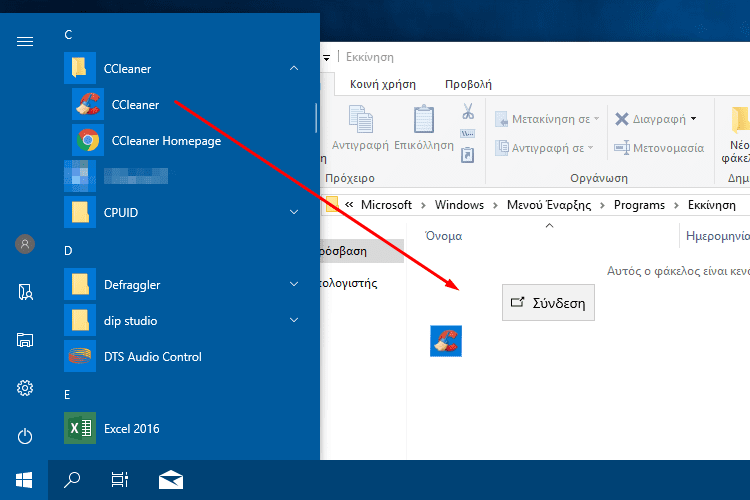Open taskbar Search magnifier
This screenshot has height=500, width=750.
tap(72, 479)
